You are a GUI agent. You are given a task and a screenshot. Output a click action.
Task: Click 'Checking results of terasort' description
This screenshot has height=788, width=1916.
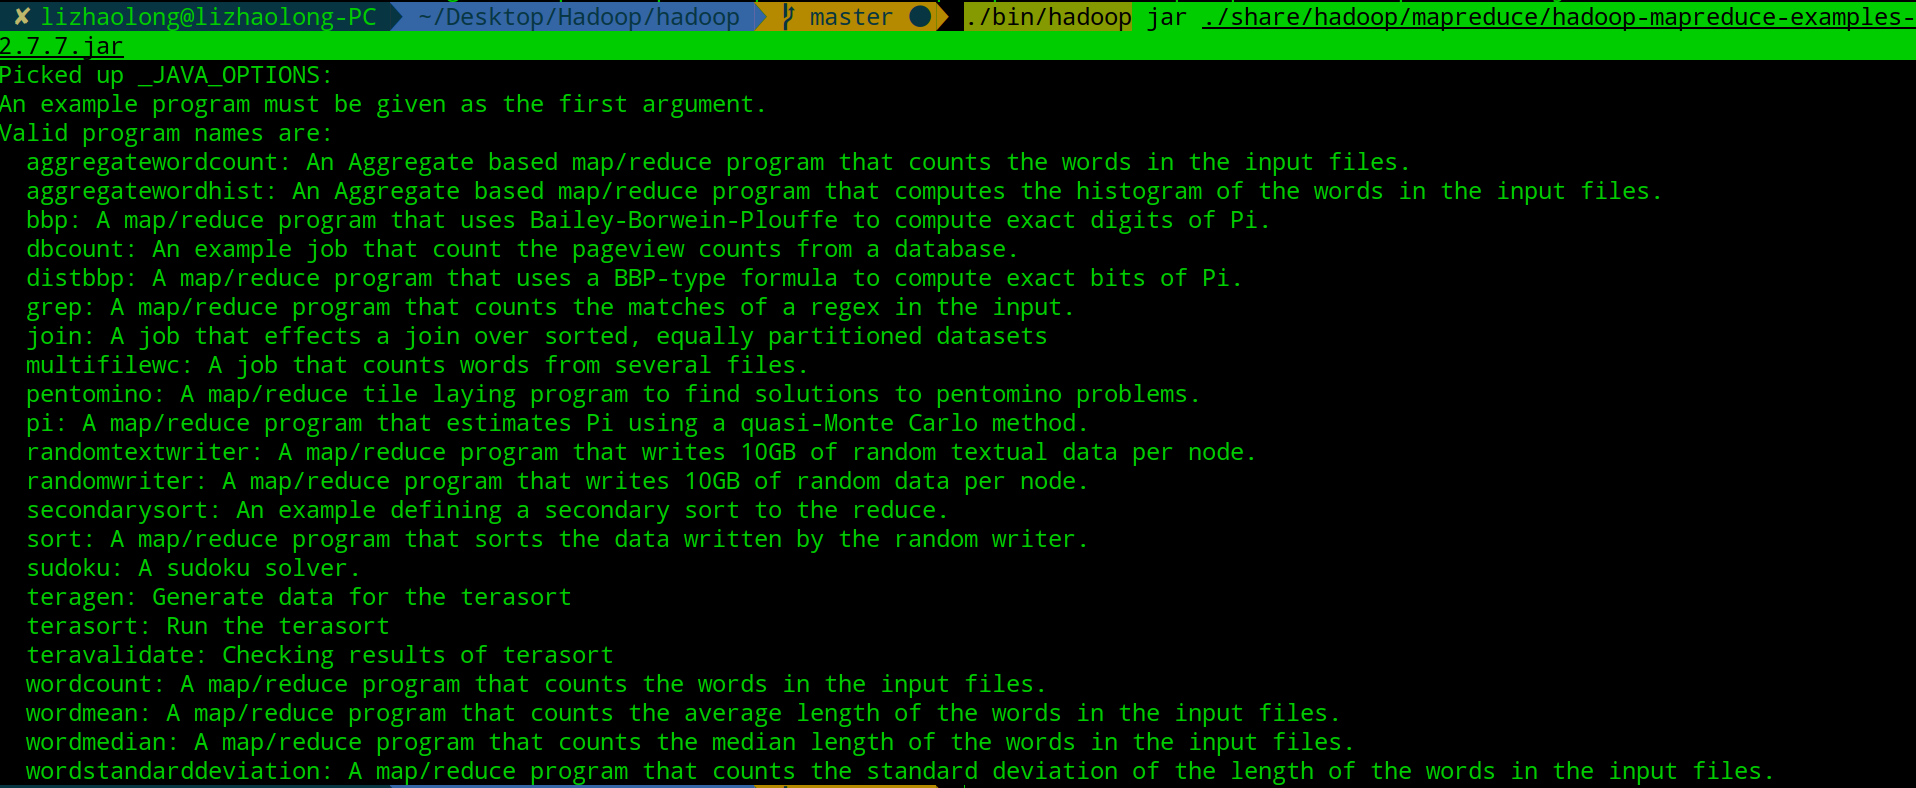point(418,655)
